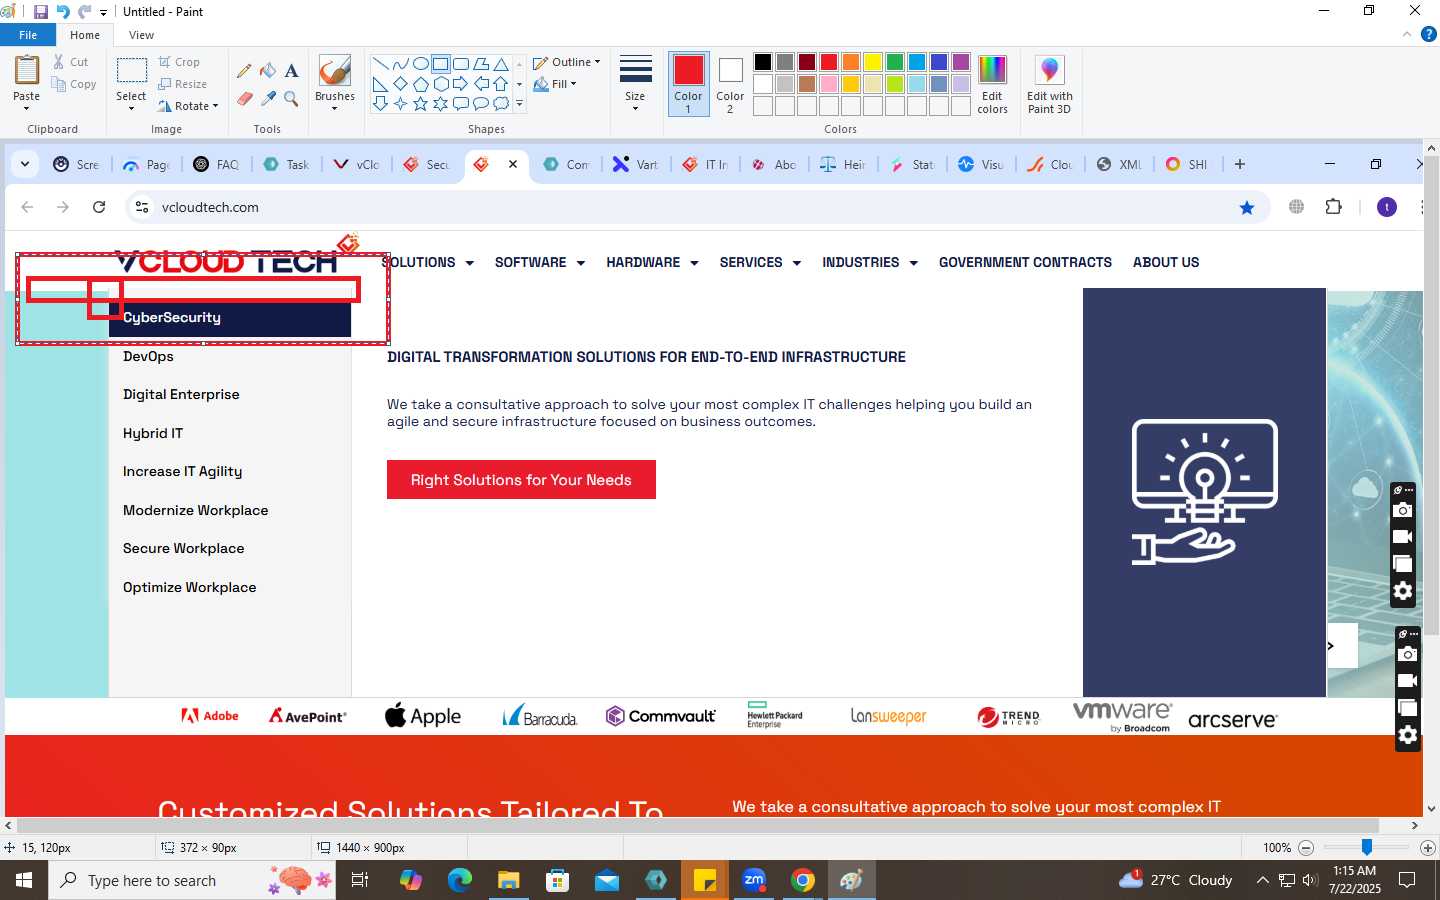This screenshot has width=1440, height=900.
Task: Switch to the View ribbon tab
Action: pyautogui.click(x=141, y=35)
